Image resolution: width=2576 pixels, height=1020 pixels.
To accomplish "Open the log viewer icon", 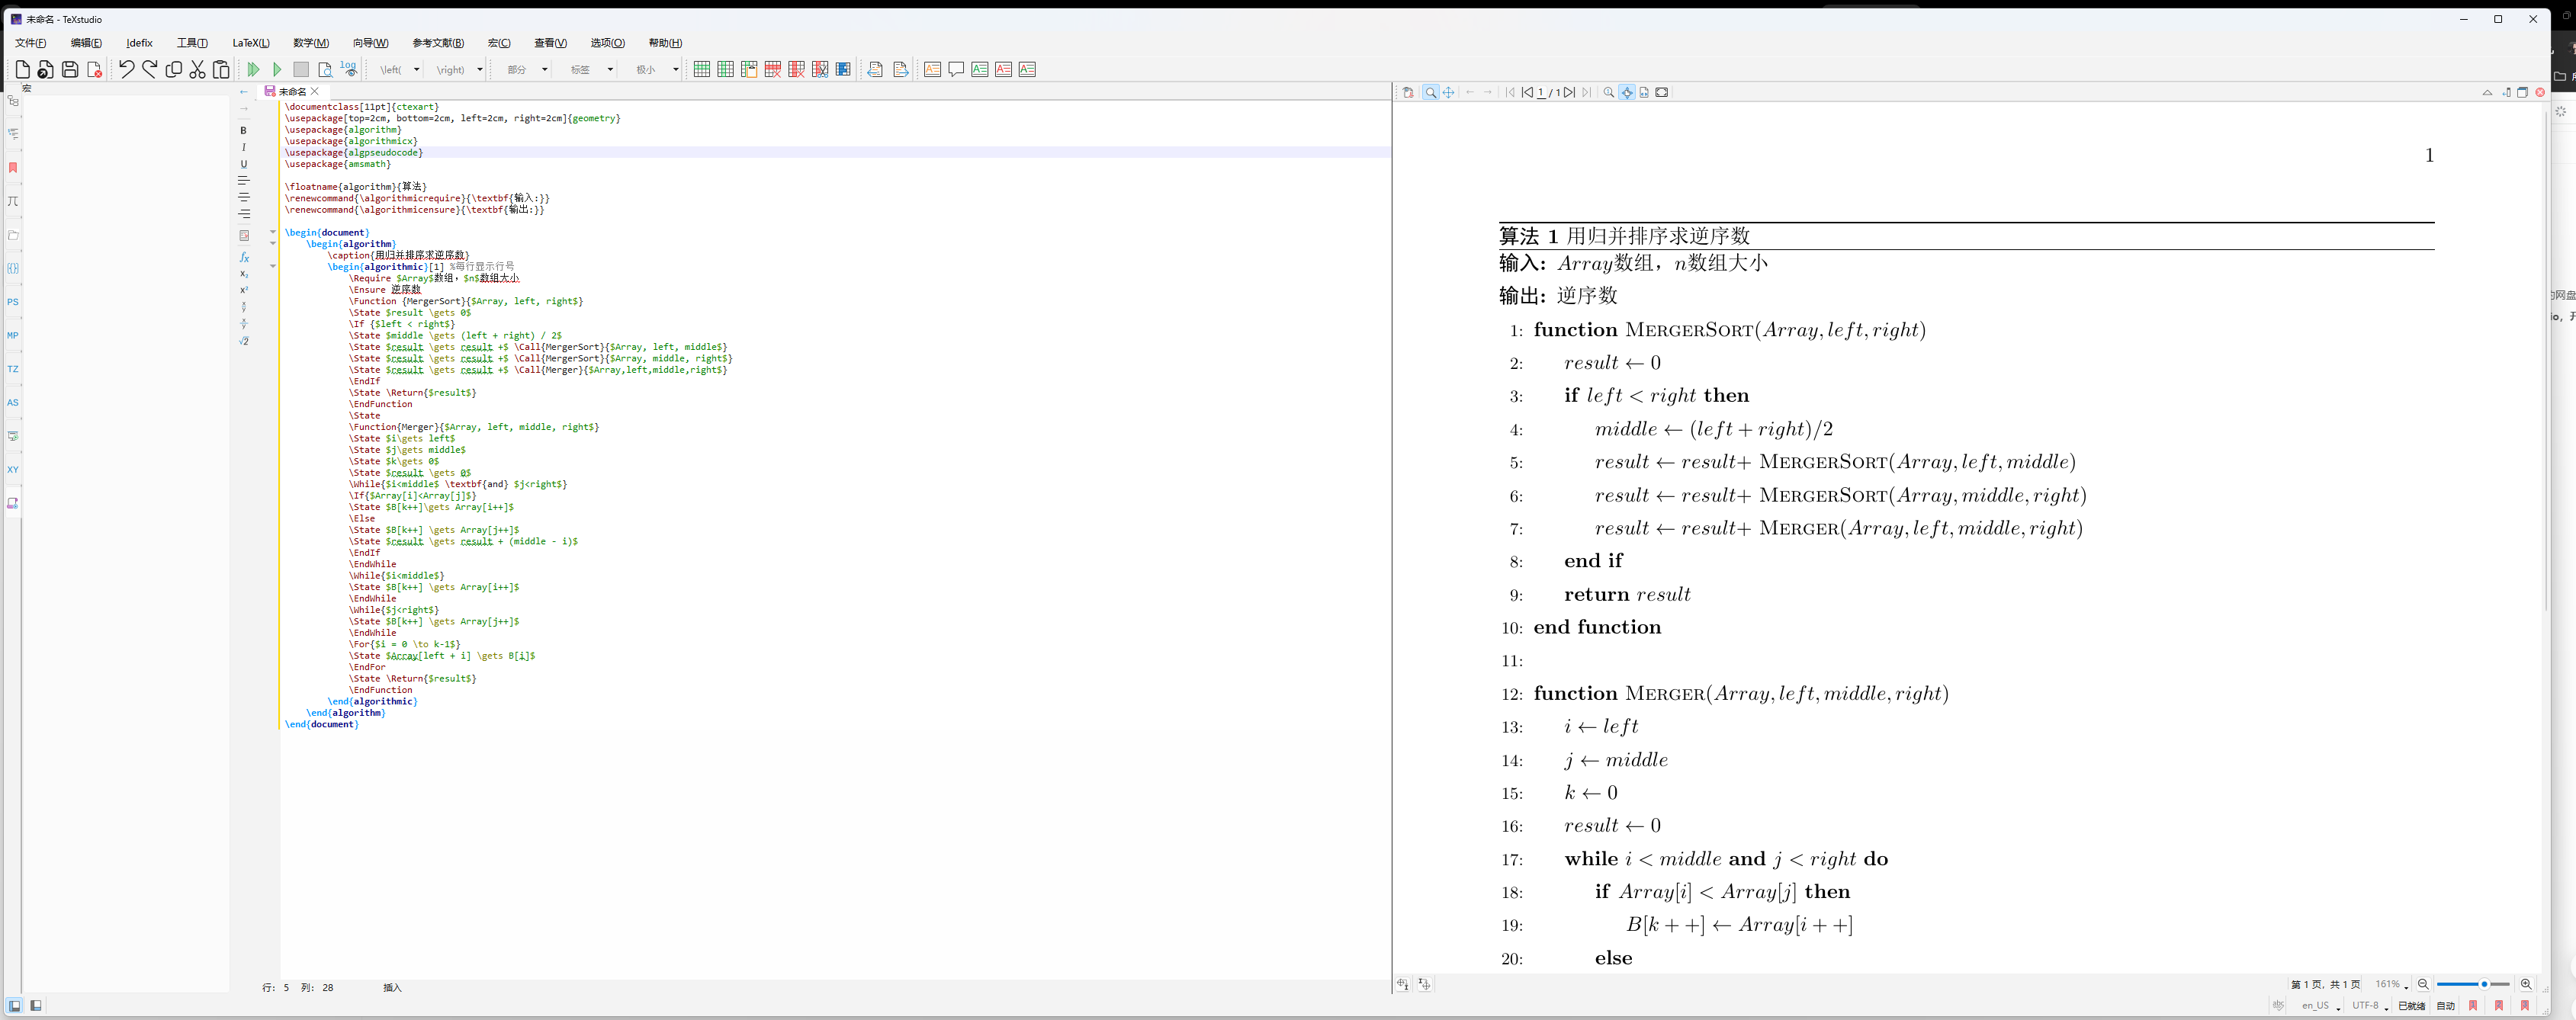I will click(348, 69).
